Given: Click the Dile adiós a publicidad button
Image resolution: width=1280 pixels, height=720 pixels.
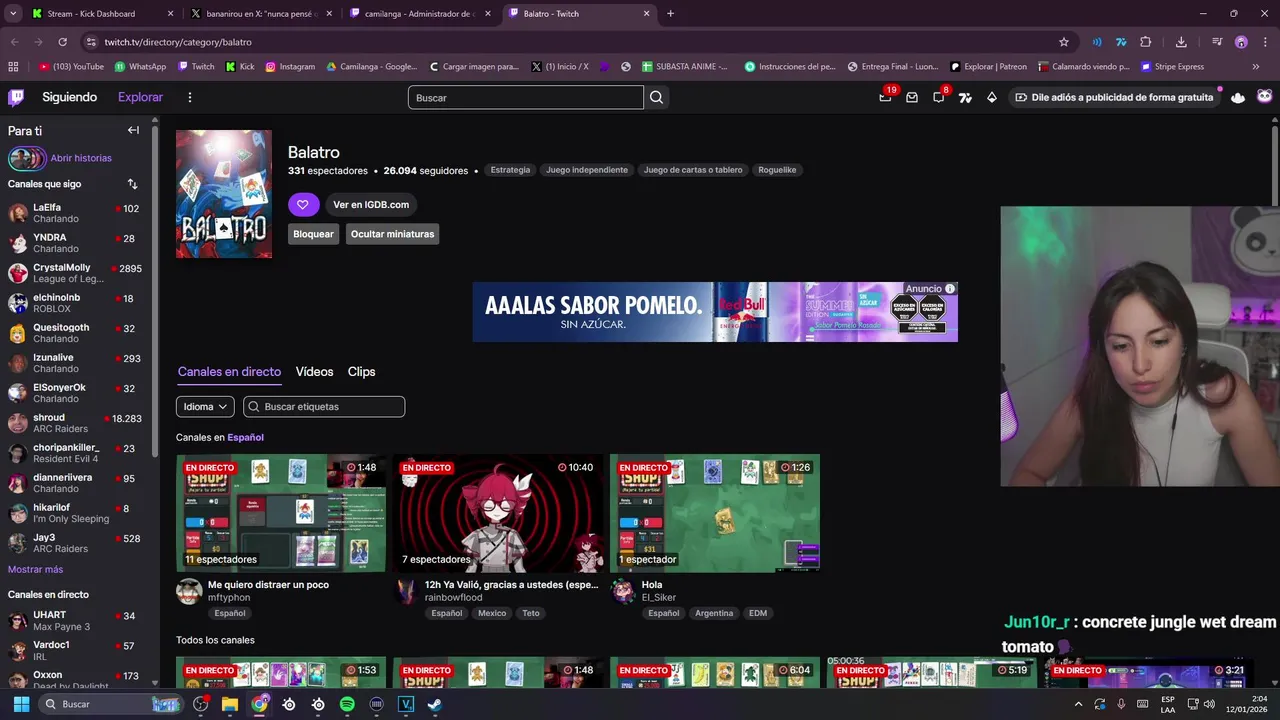Looking at the screenshot, I should pos(1114,97).
